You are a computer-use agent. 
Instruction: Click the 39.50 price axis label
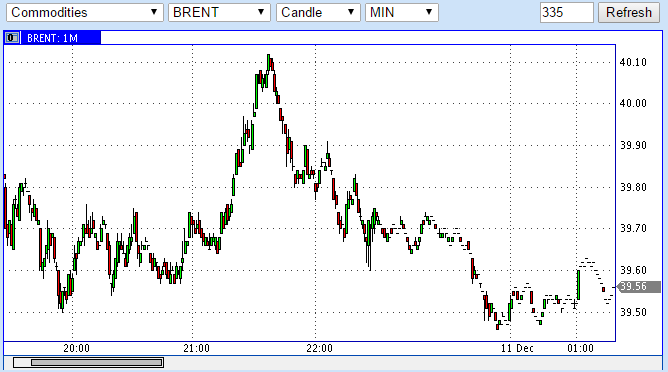tap(633, 312)
